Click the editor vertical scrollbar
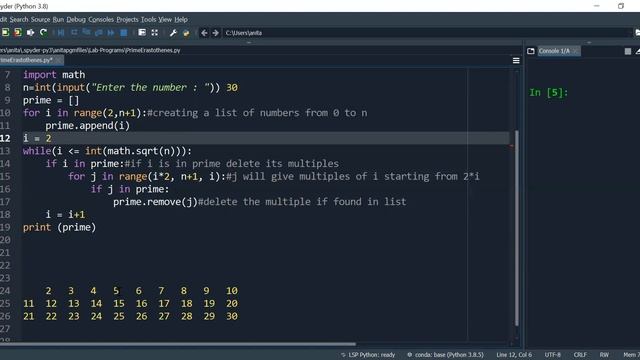Image resolution: width=640 pixels, height=360 pixels. 516,228
